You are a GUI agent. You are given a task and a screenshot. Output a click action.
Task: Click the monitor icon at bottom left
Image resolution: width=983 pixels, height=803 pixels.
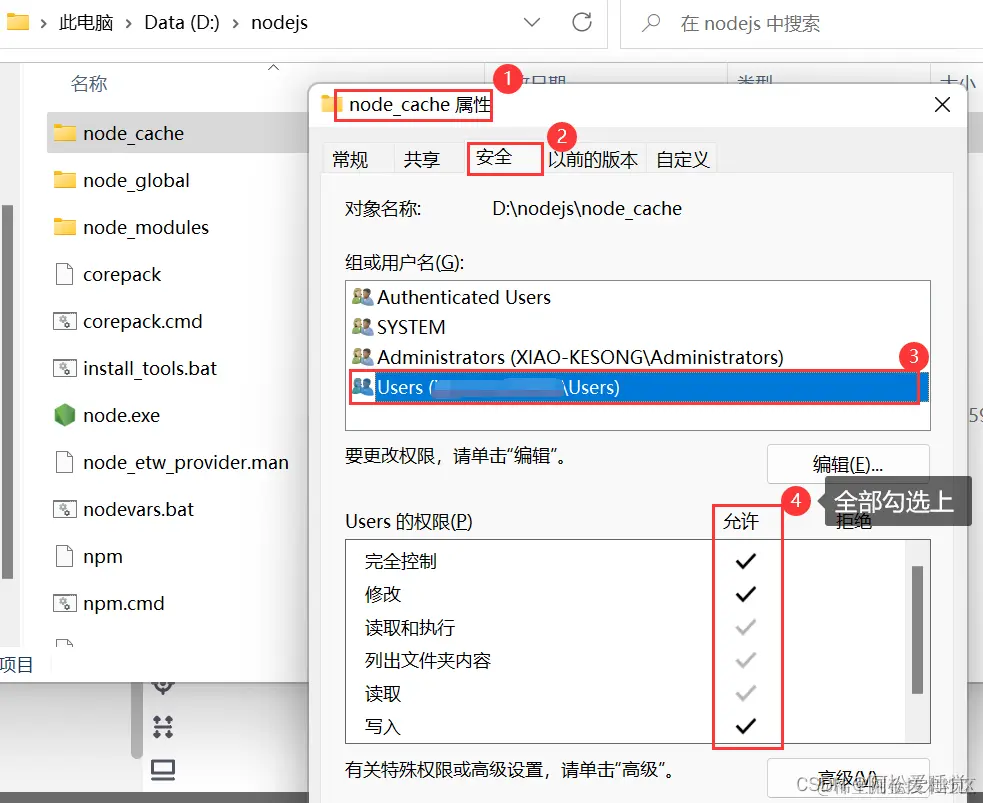[x=163, y=770]
